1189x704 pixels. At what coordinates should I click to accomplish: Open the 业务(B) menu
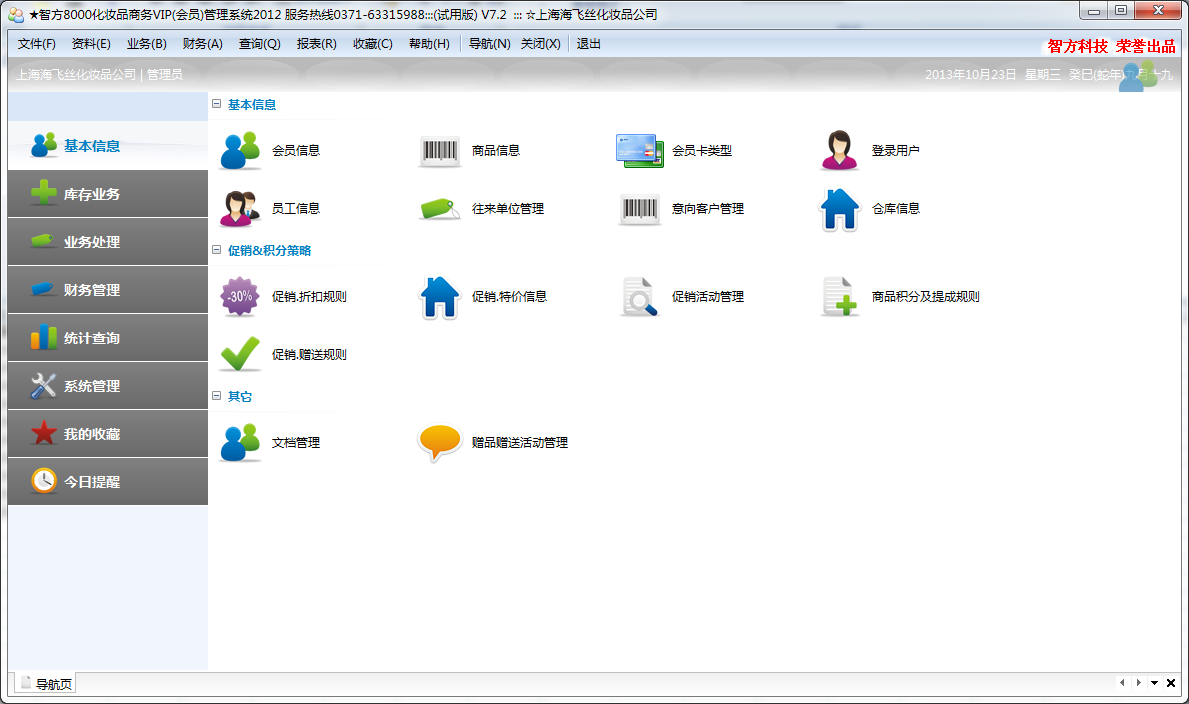(146, 44)
